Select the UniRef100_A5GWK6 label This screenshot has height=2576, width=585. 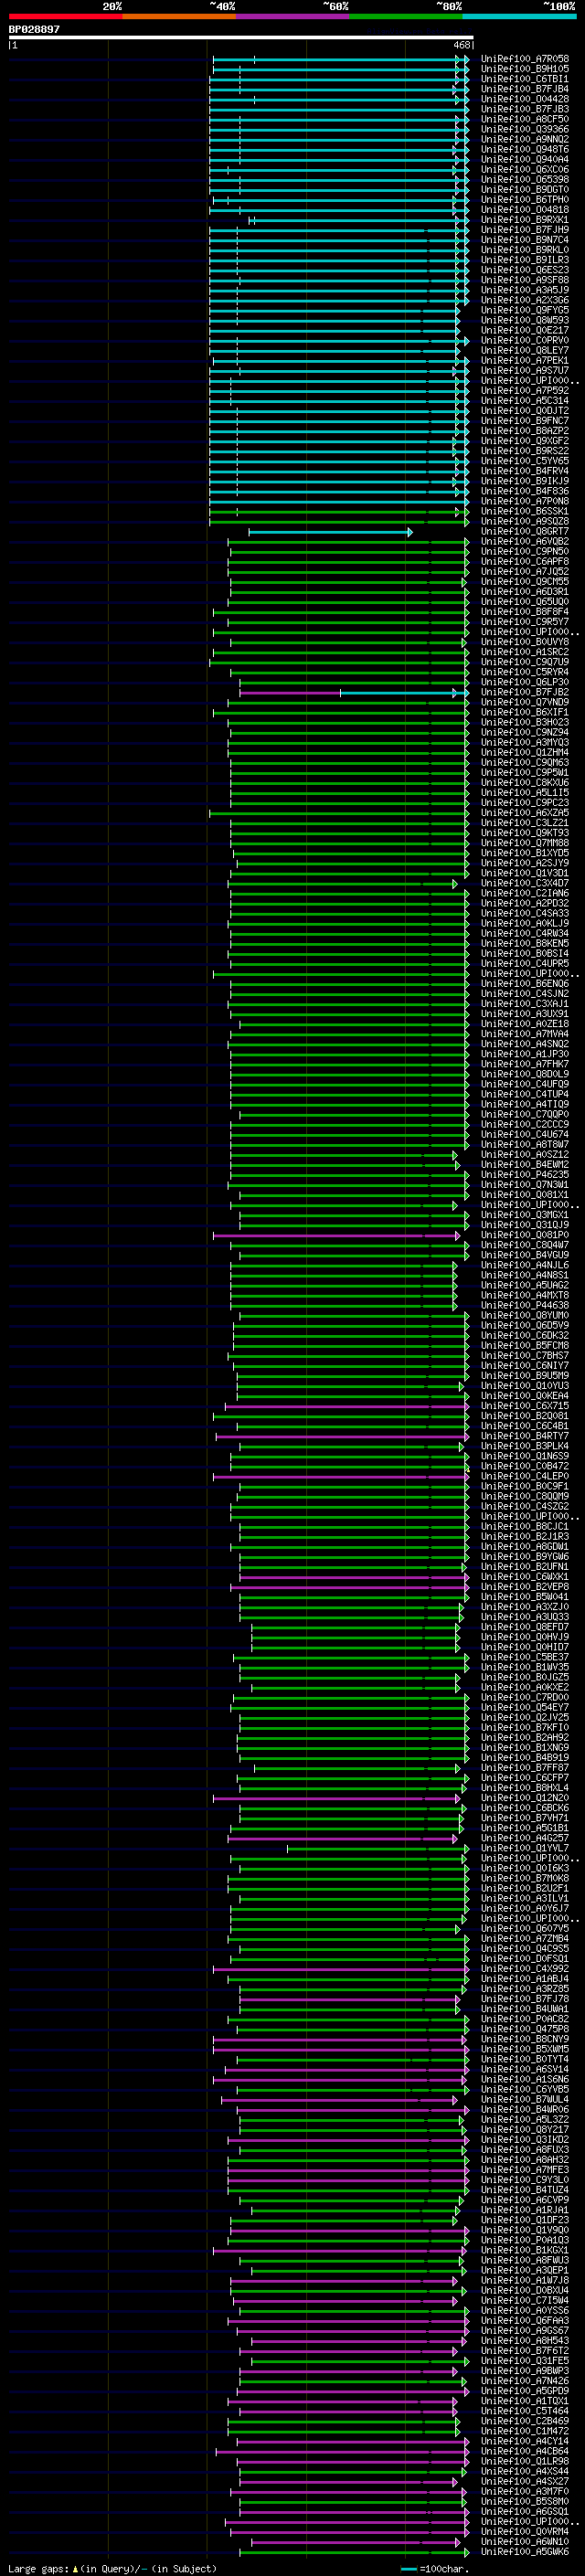click(524, 2551)
